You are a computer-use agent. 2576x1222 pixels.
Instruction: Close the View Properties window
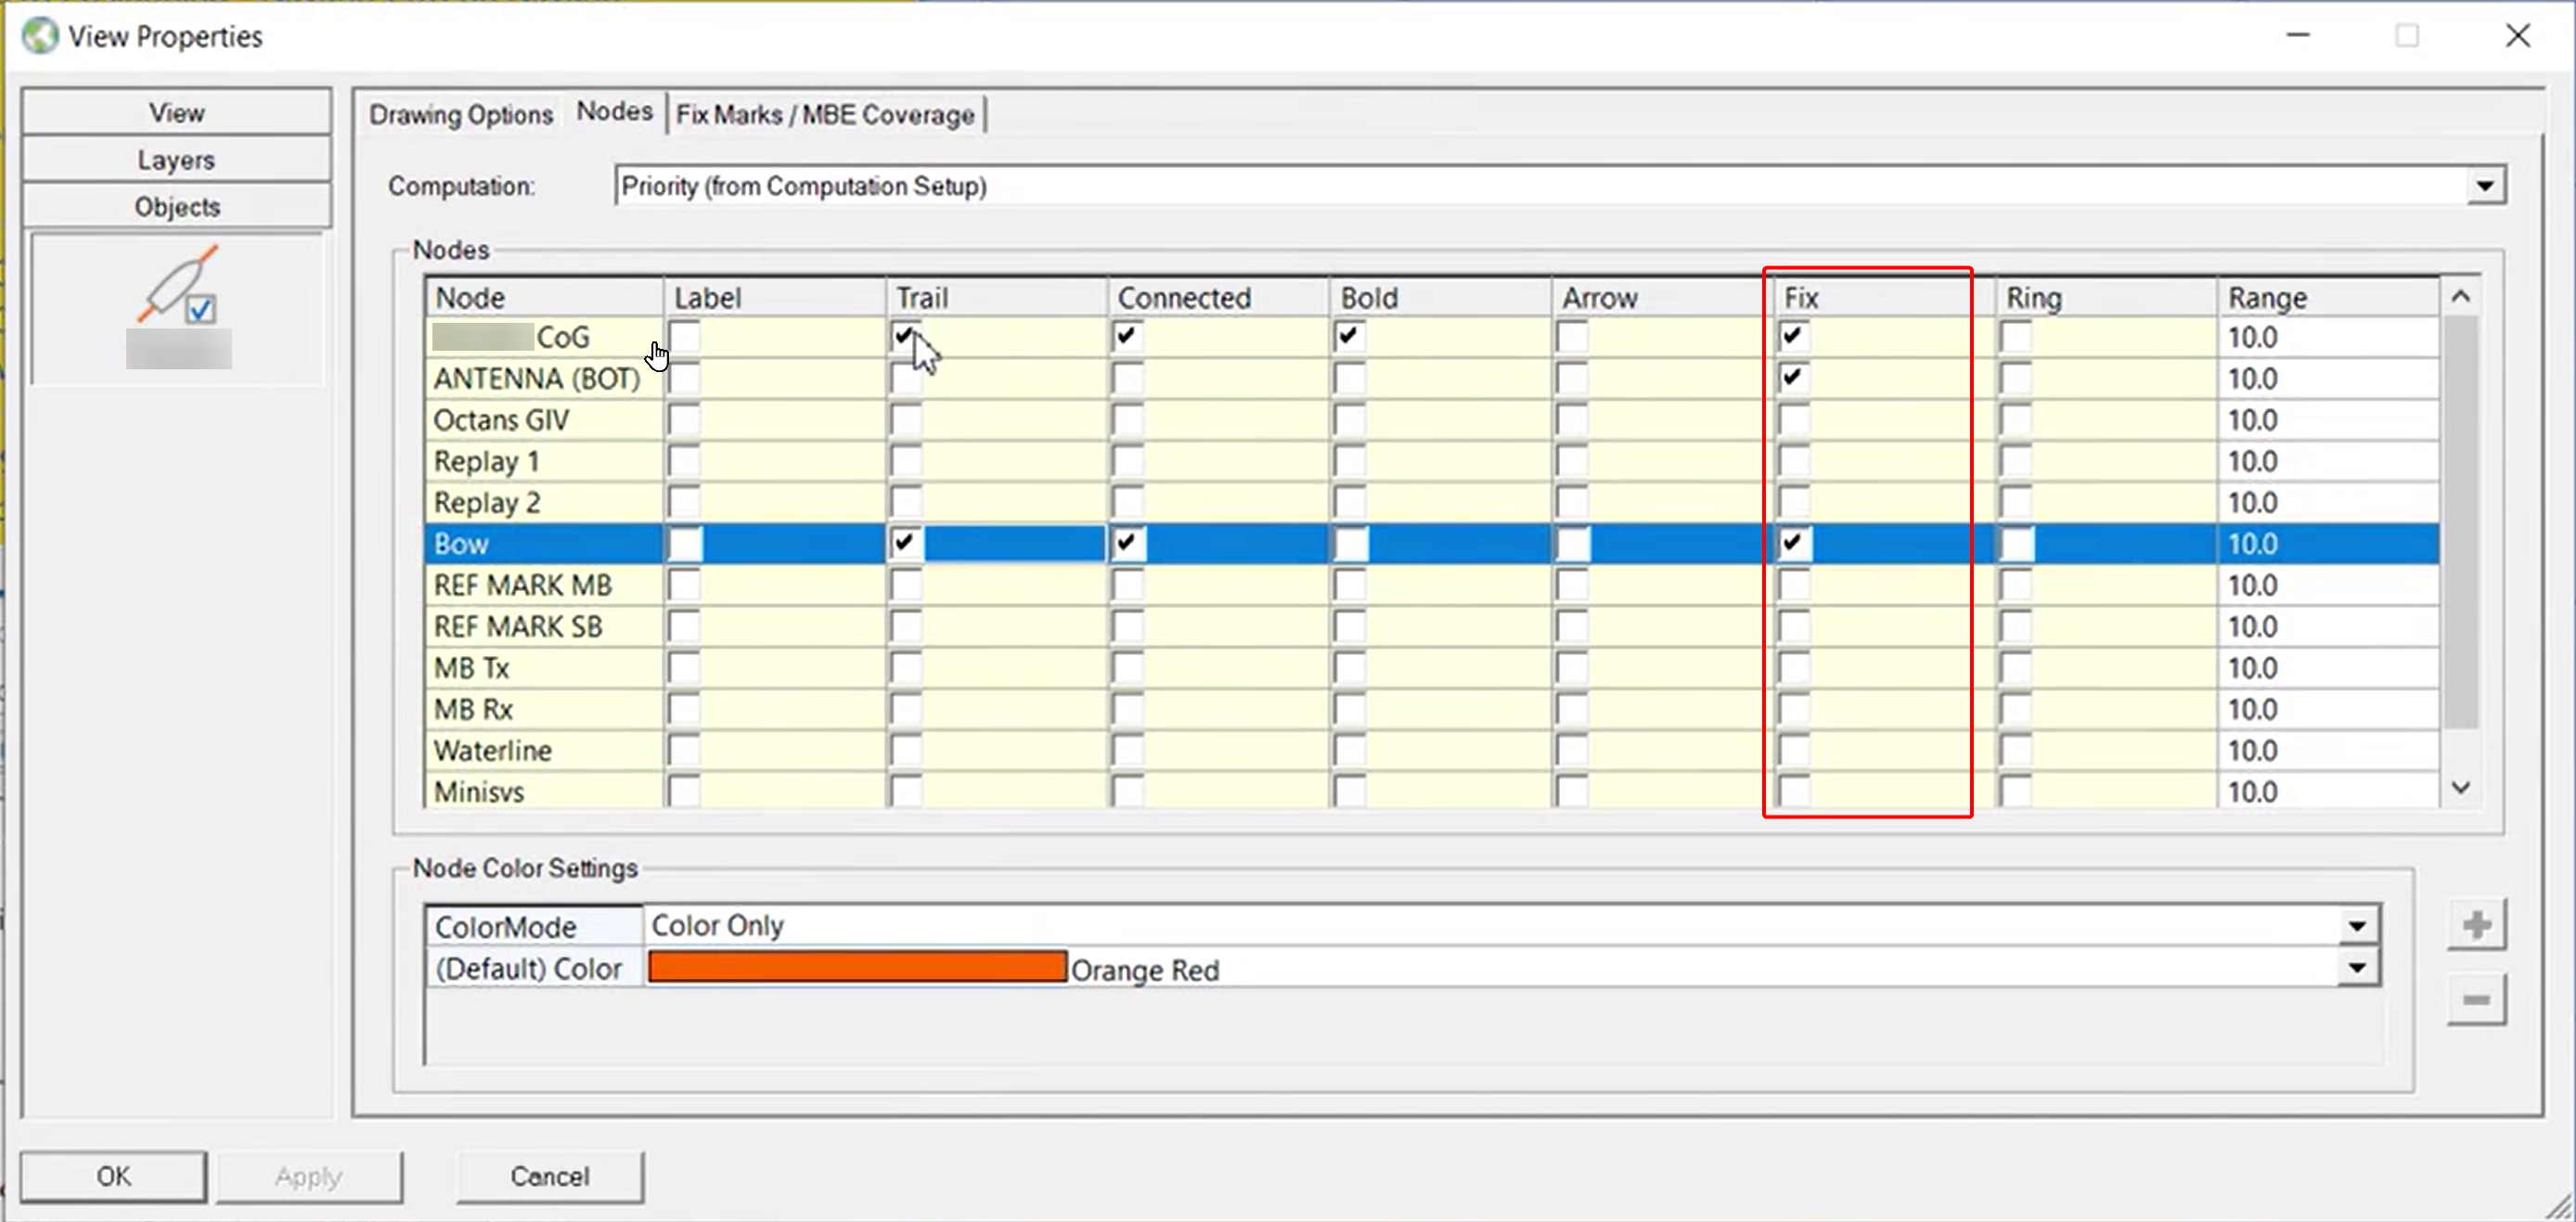[x=2516, y=36]
